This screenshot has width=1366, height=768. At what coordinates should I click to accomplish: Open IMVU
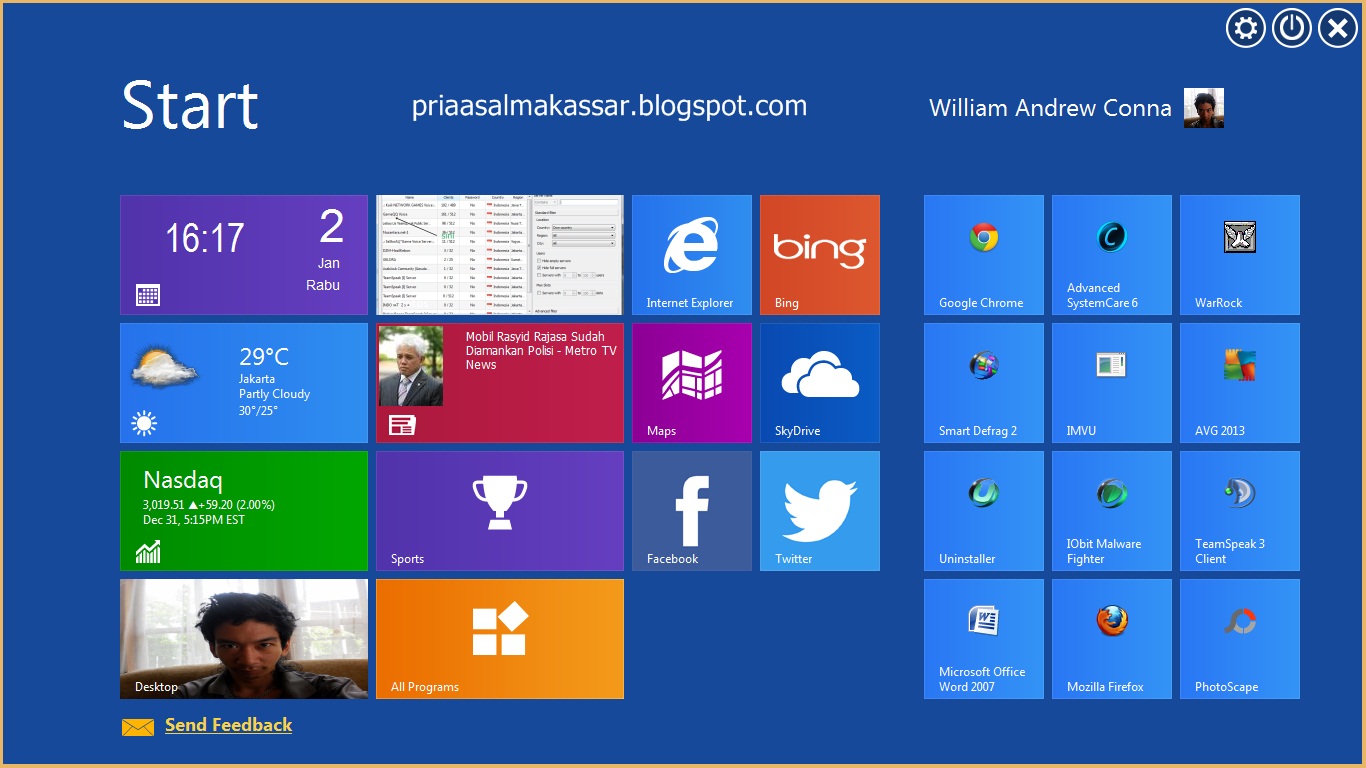point(1111,383)
